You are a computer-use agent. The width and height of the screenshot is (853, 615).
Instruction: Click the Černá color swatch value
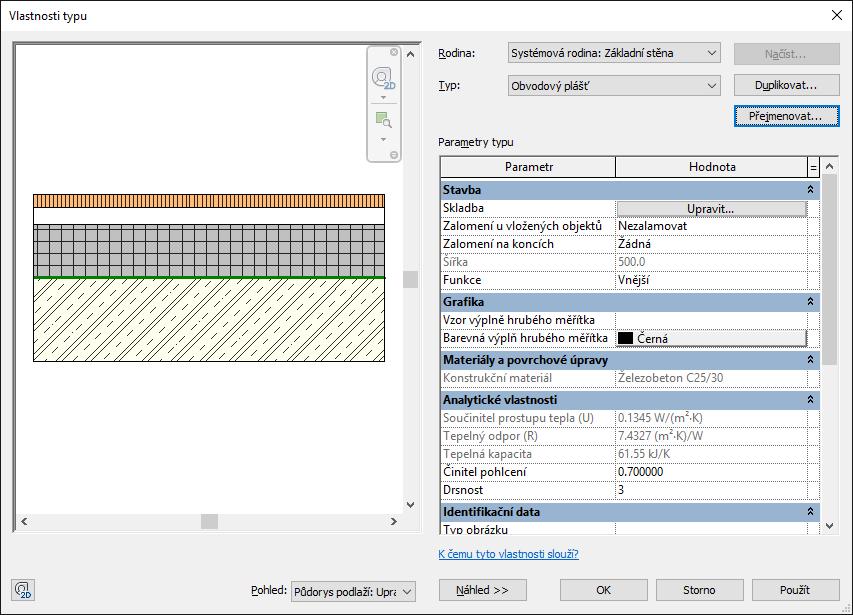tap(711, 338)
